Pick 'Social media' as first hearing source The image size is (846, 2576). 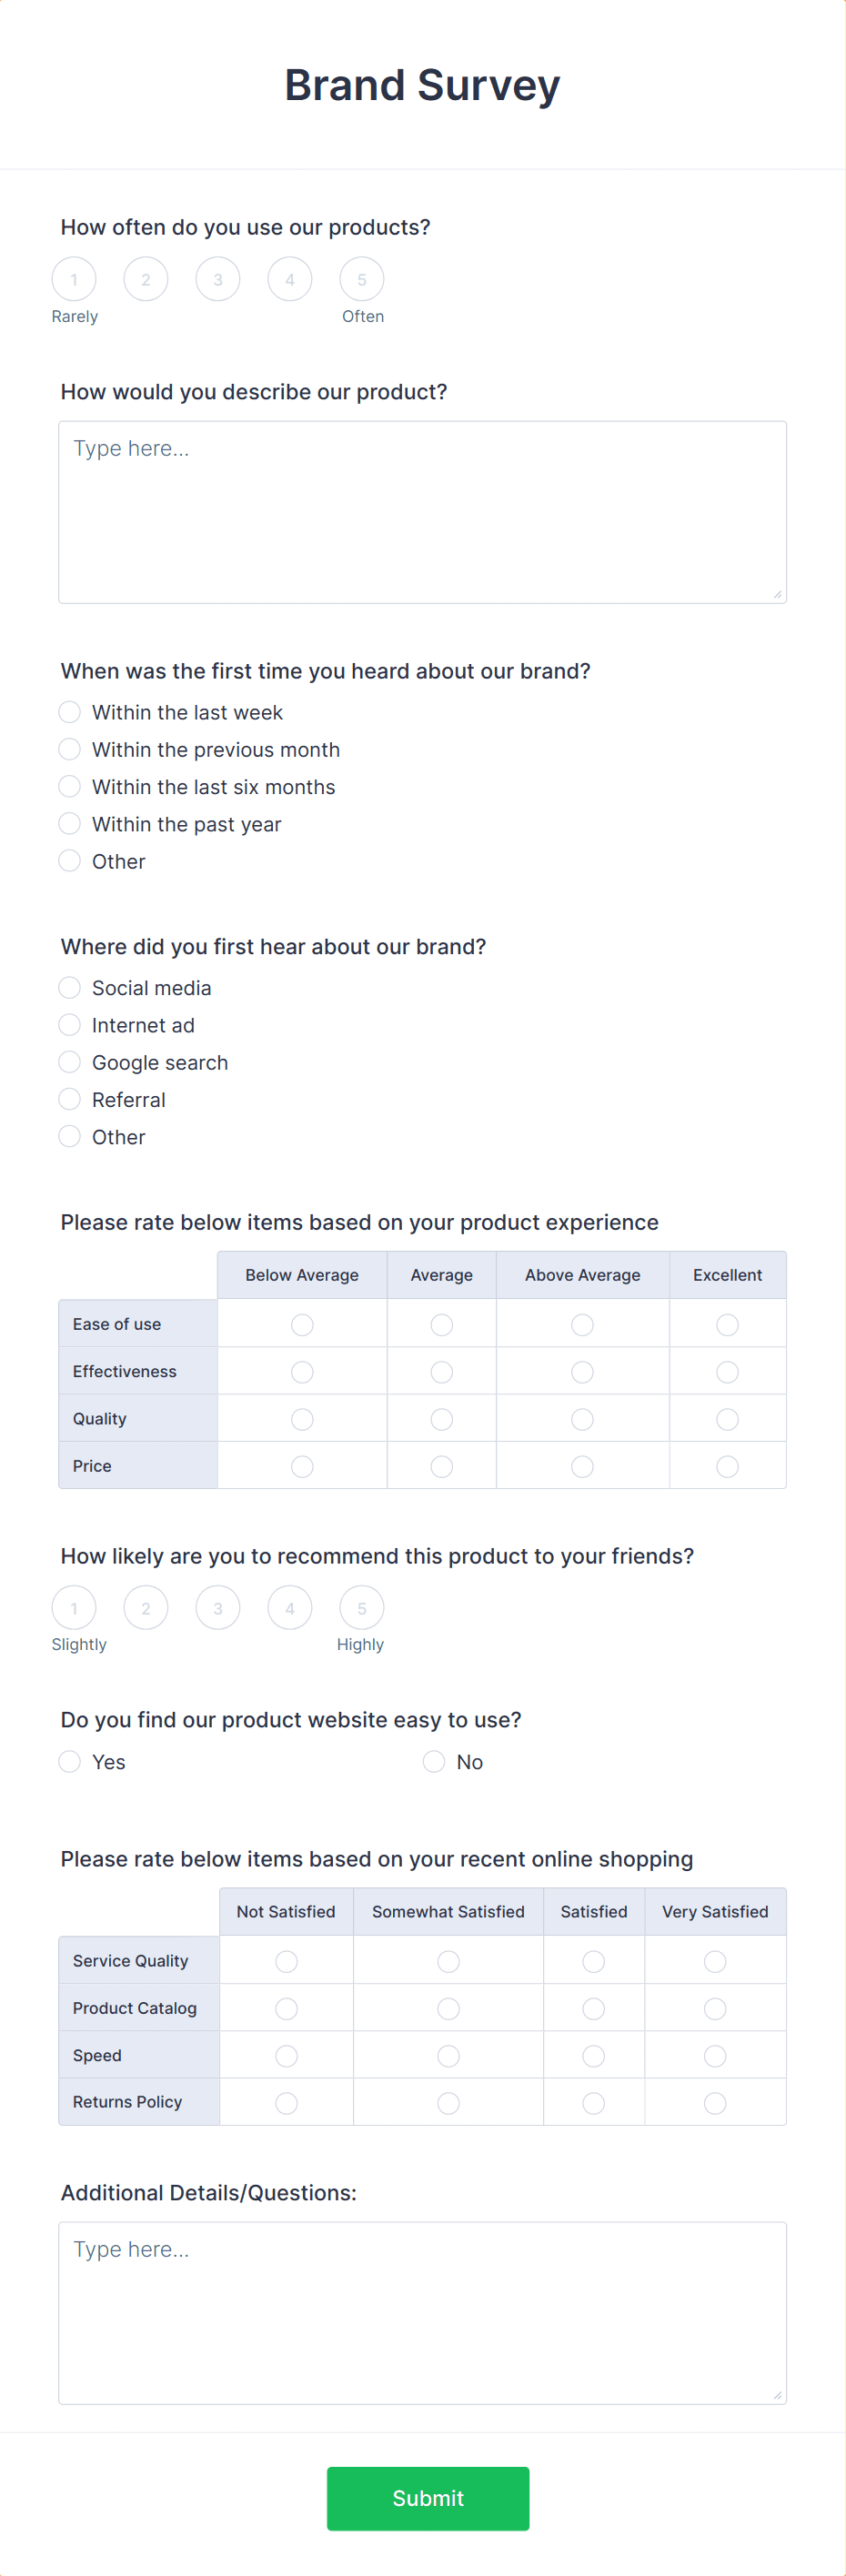tap(69, 987)
